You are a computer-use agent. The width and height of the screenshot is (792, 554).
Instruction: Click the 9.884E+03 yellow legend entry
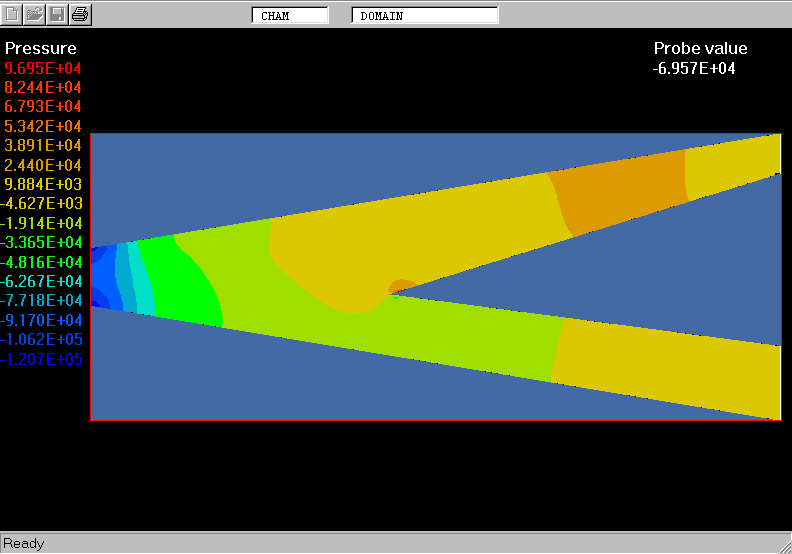pyautogui.click(x=43, y=184)
